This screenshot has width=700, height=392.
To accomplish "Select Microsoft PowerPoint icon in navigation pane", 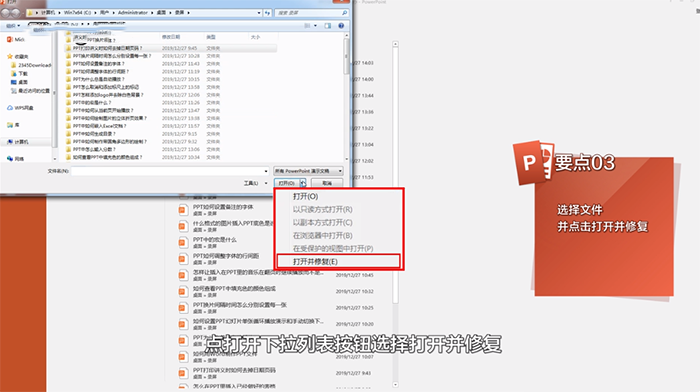I will pyautogui.click(x=9, y=40).
